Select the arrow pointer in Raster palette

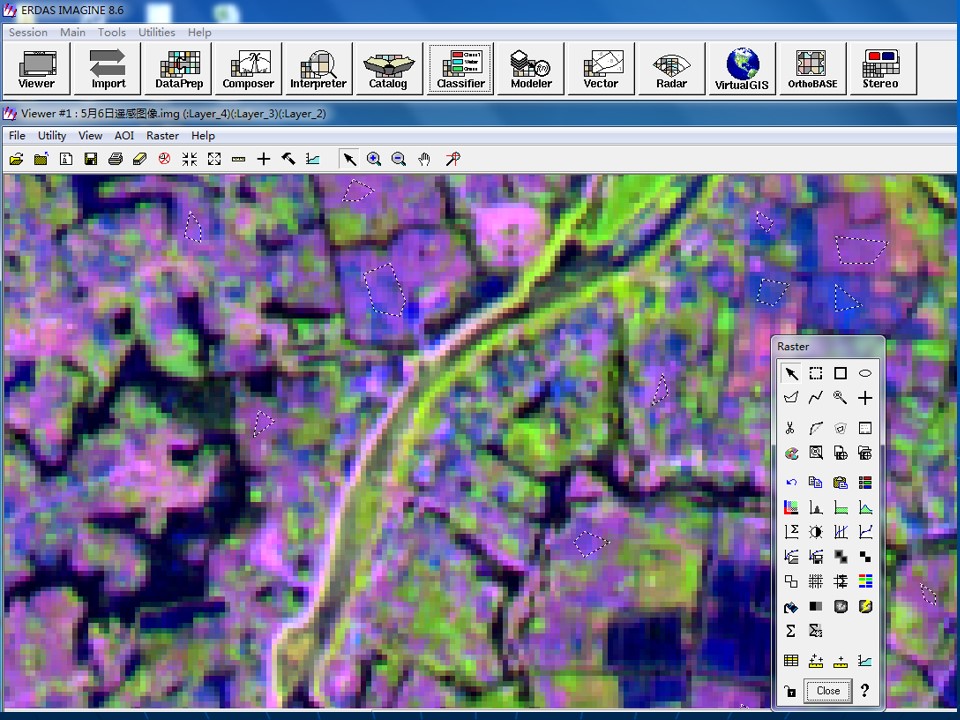pos(791,373)
